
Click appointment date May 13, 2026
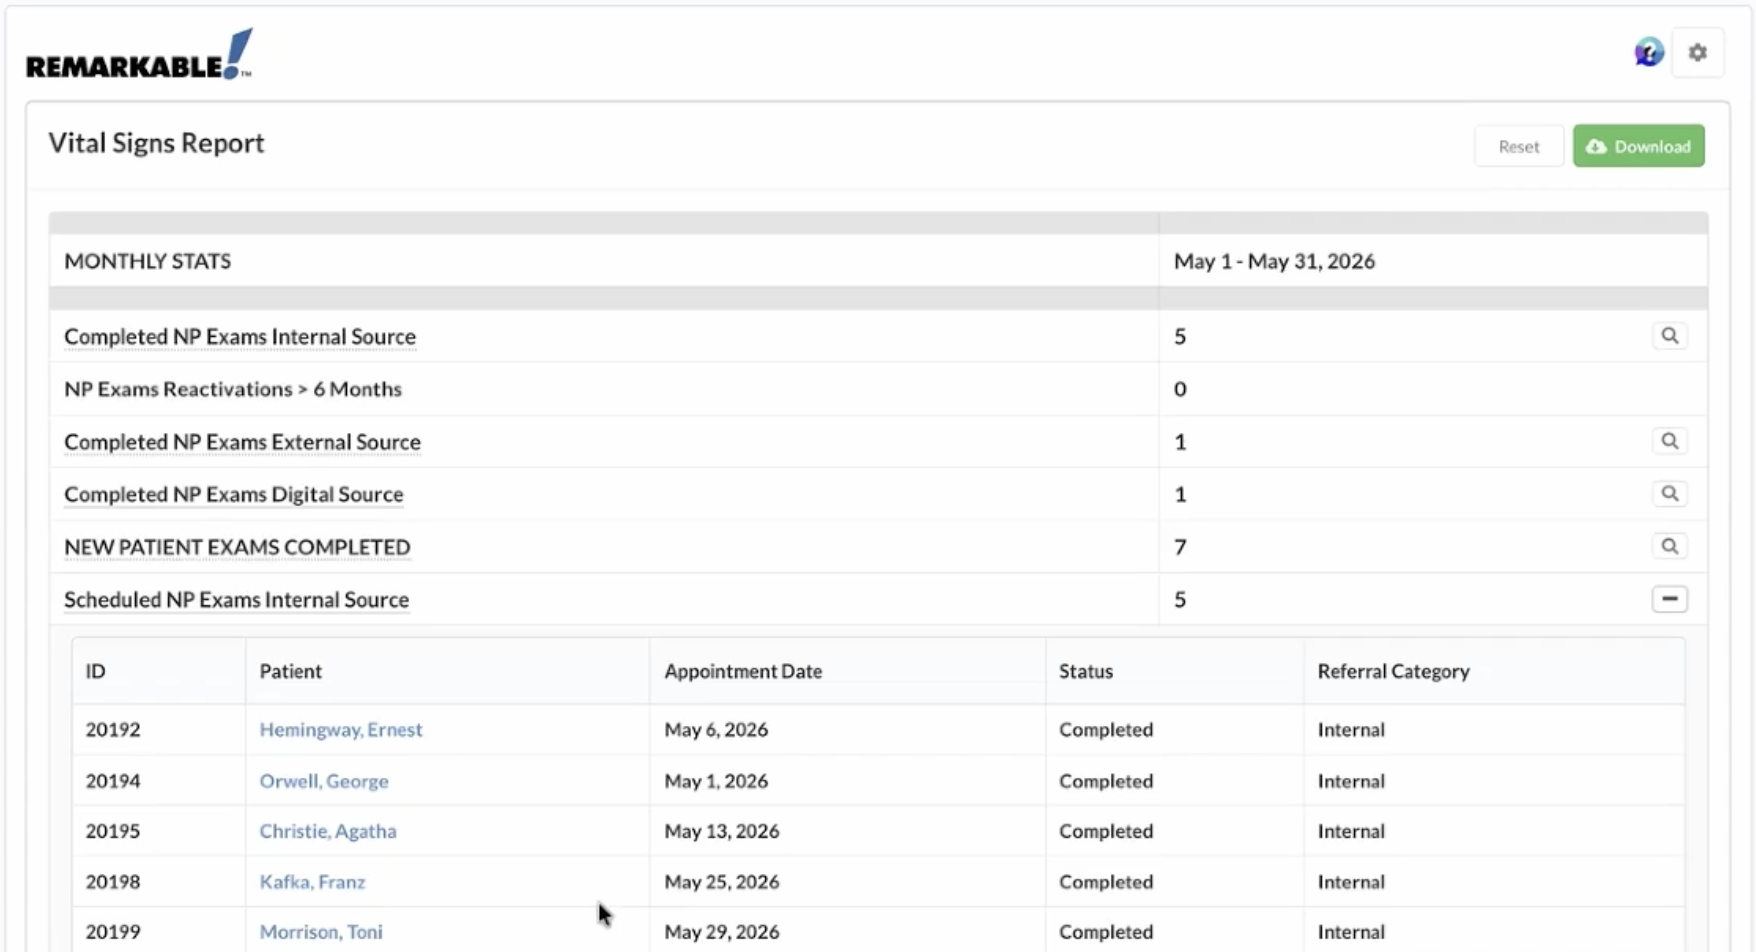pos(722,831)
